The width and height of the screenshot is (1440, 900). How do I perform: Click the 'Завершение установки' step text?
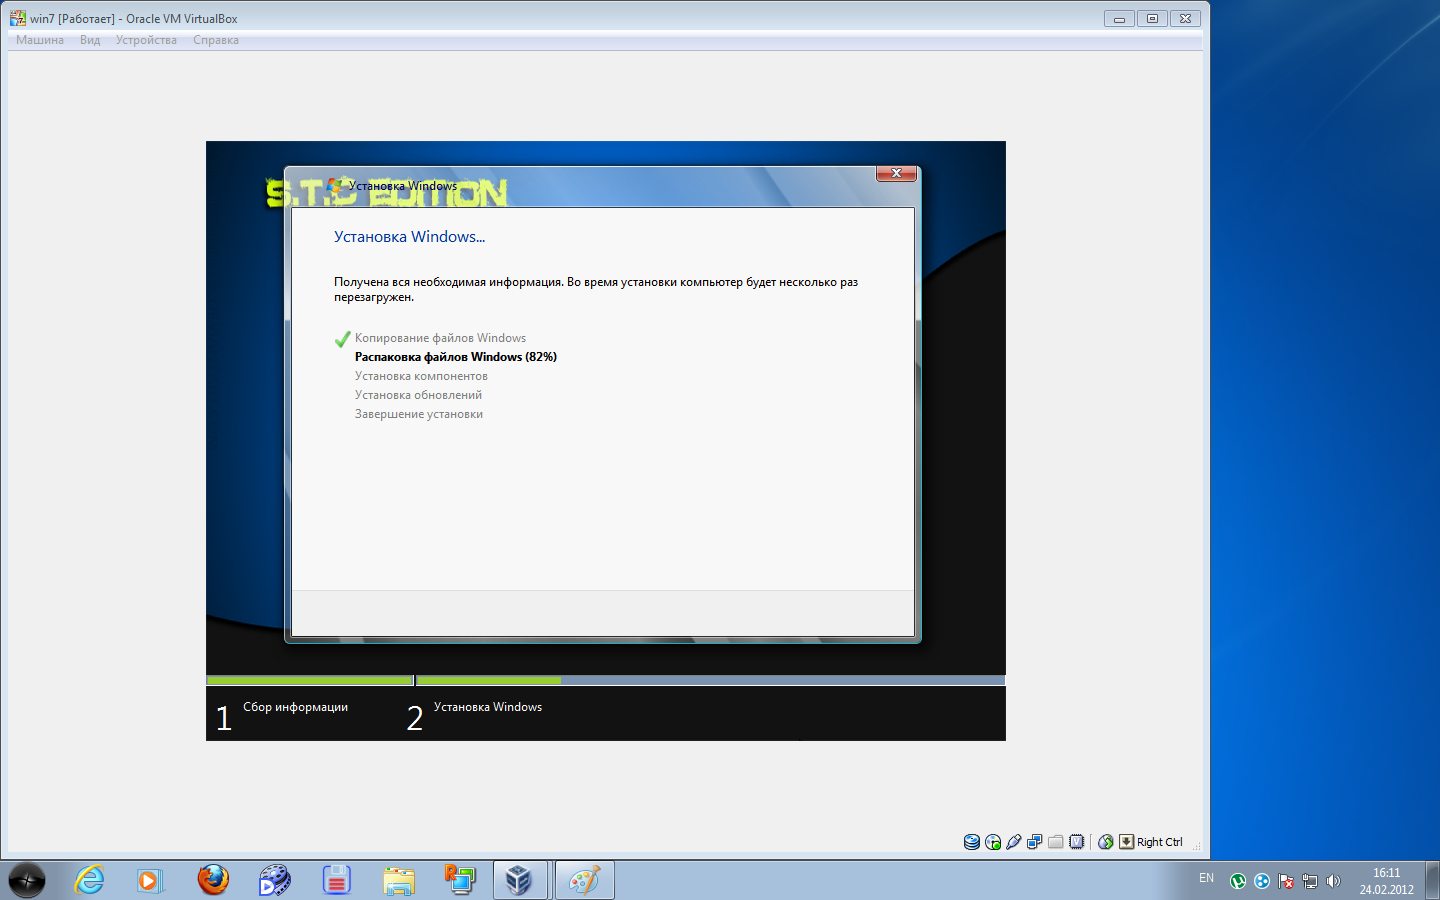coord(419,414)
